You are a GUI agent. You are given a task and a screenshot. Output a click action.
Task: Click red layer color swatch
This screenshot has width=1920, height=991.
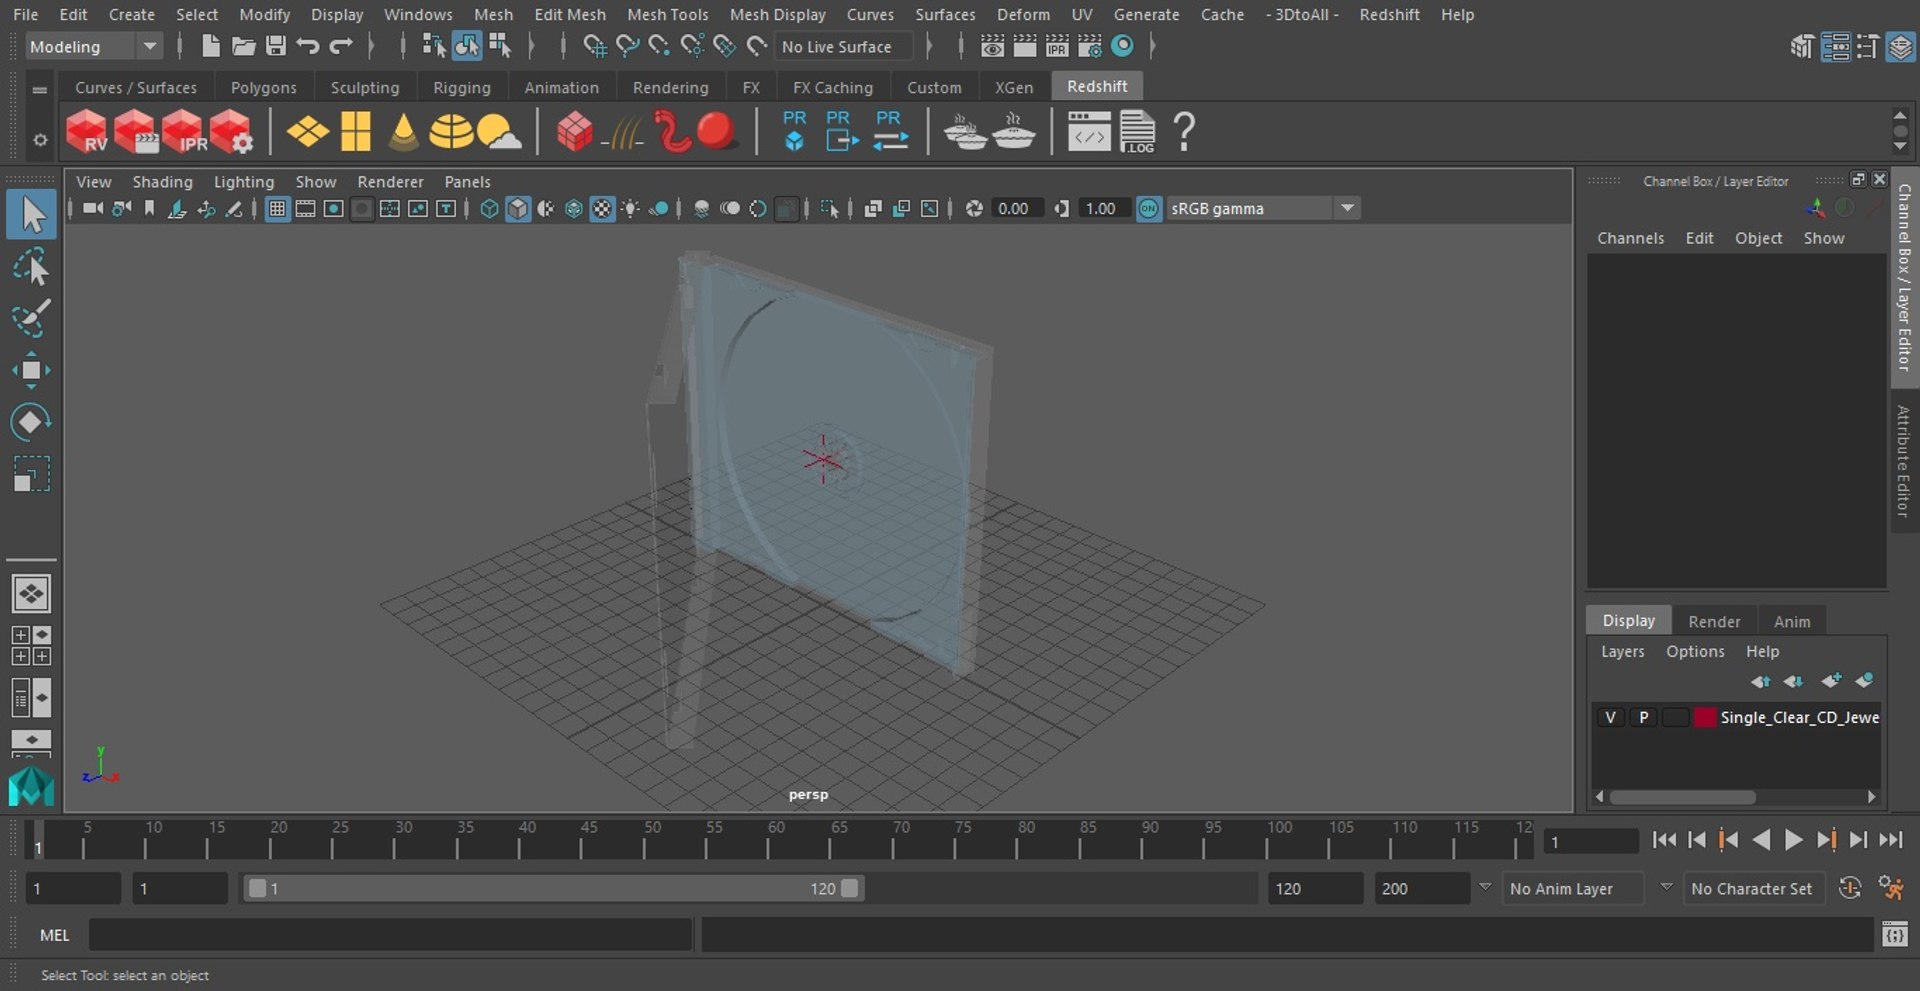click(x=1705, y=717)
